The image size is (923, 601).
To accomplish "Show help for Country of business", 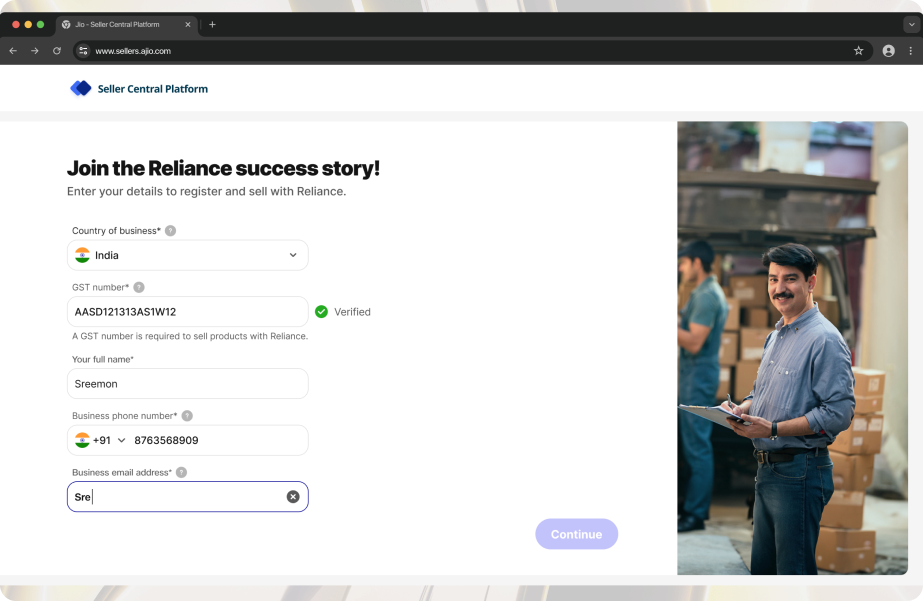I will pos(170,231).
